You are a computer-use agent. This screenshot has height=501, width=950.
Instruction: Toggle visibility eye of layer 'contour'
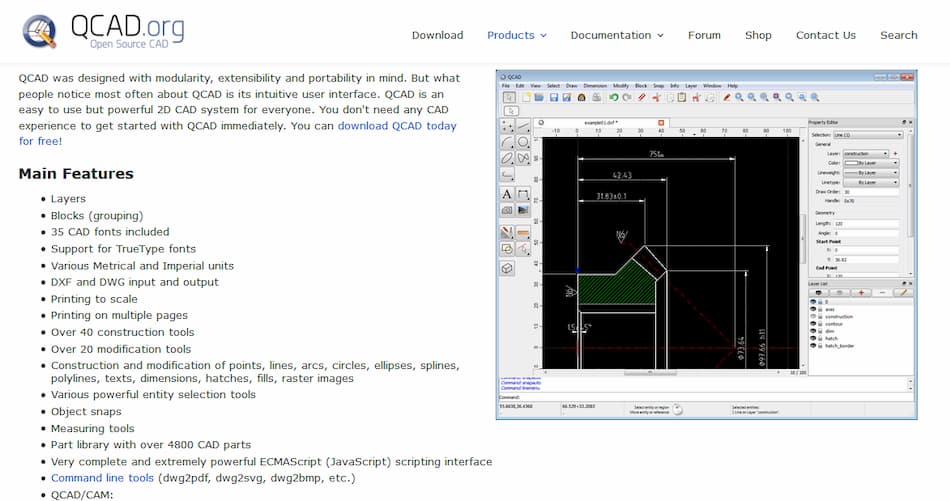pyautogui.click(x=813, y=323)
